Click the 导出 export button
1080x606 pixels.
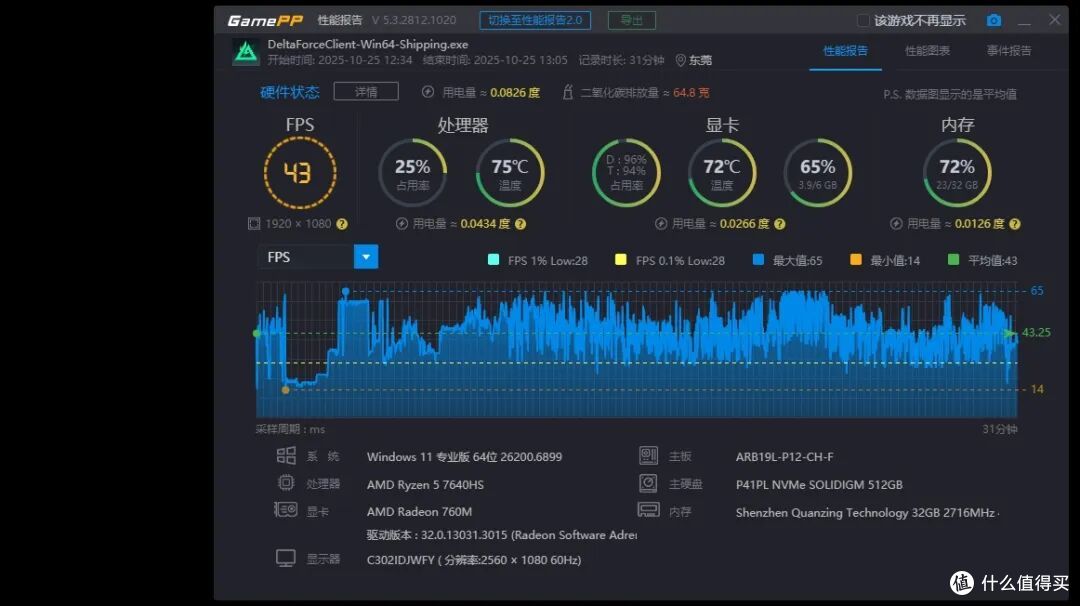point(632,20)
